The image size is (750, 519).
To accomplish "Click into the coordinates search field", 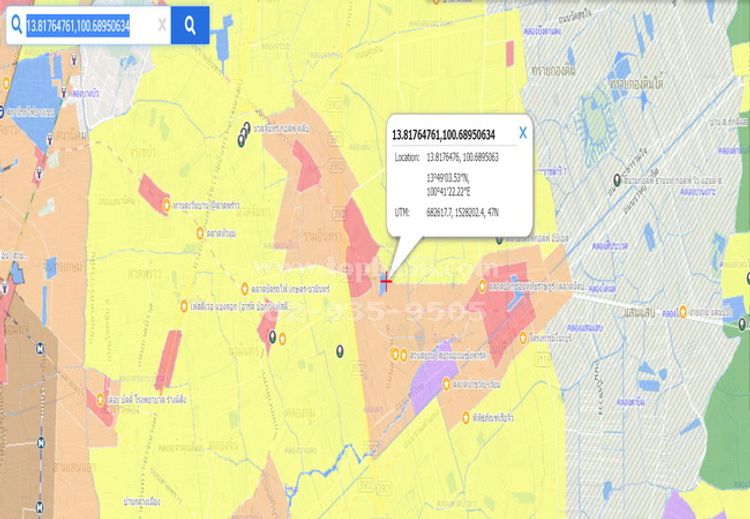I will [78, 25].
